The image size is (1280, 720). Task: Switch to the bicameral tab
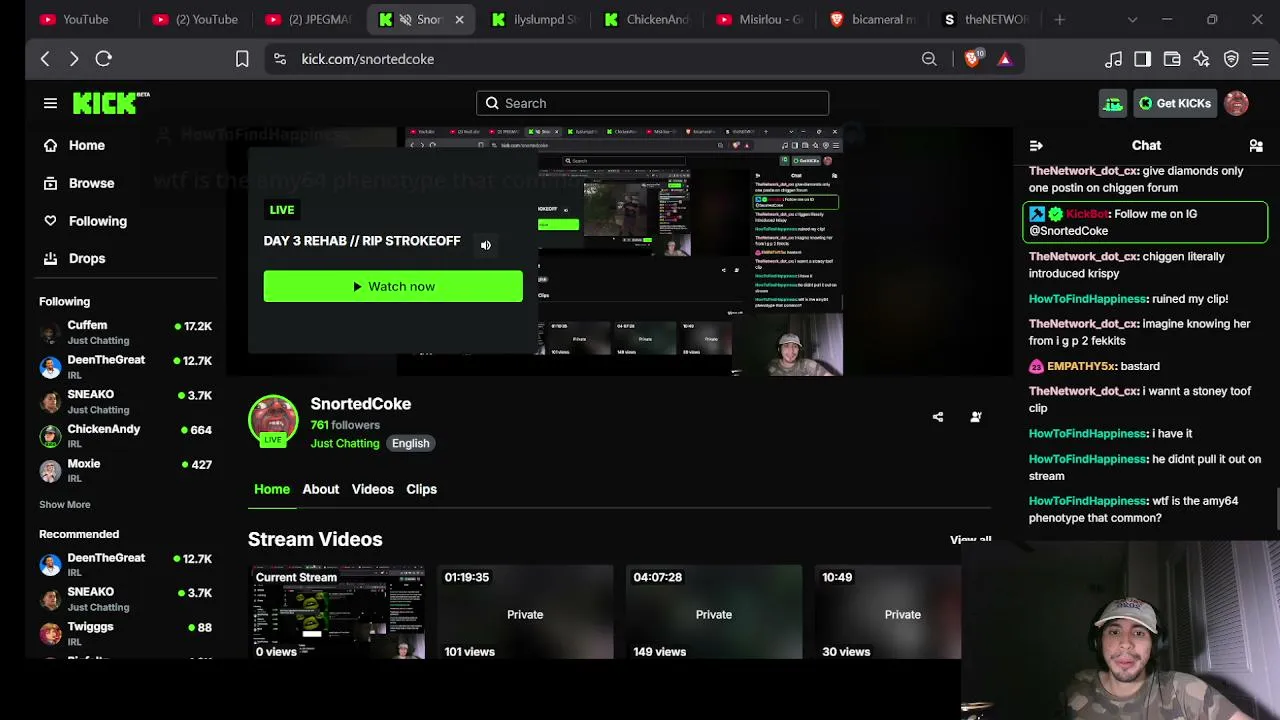[x=875, y=19]
